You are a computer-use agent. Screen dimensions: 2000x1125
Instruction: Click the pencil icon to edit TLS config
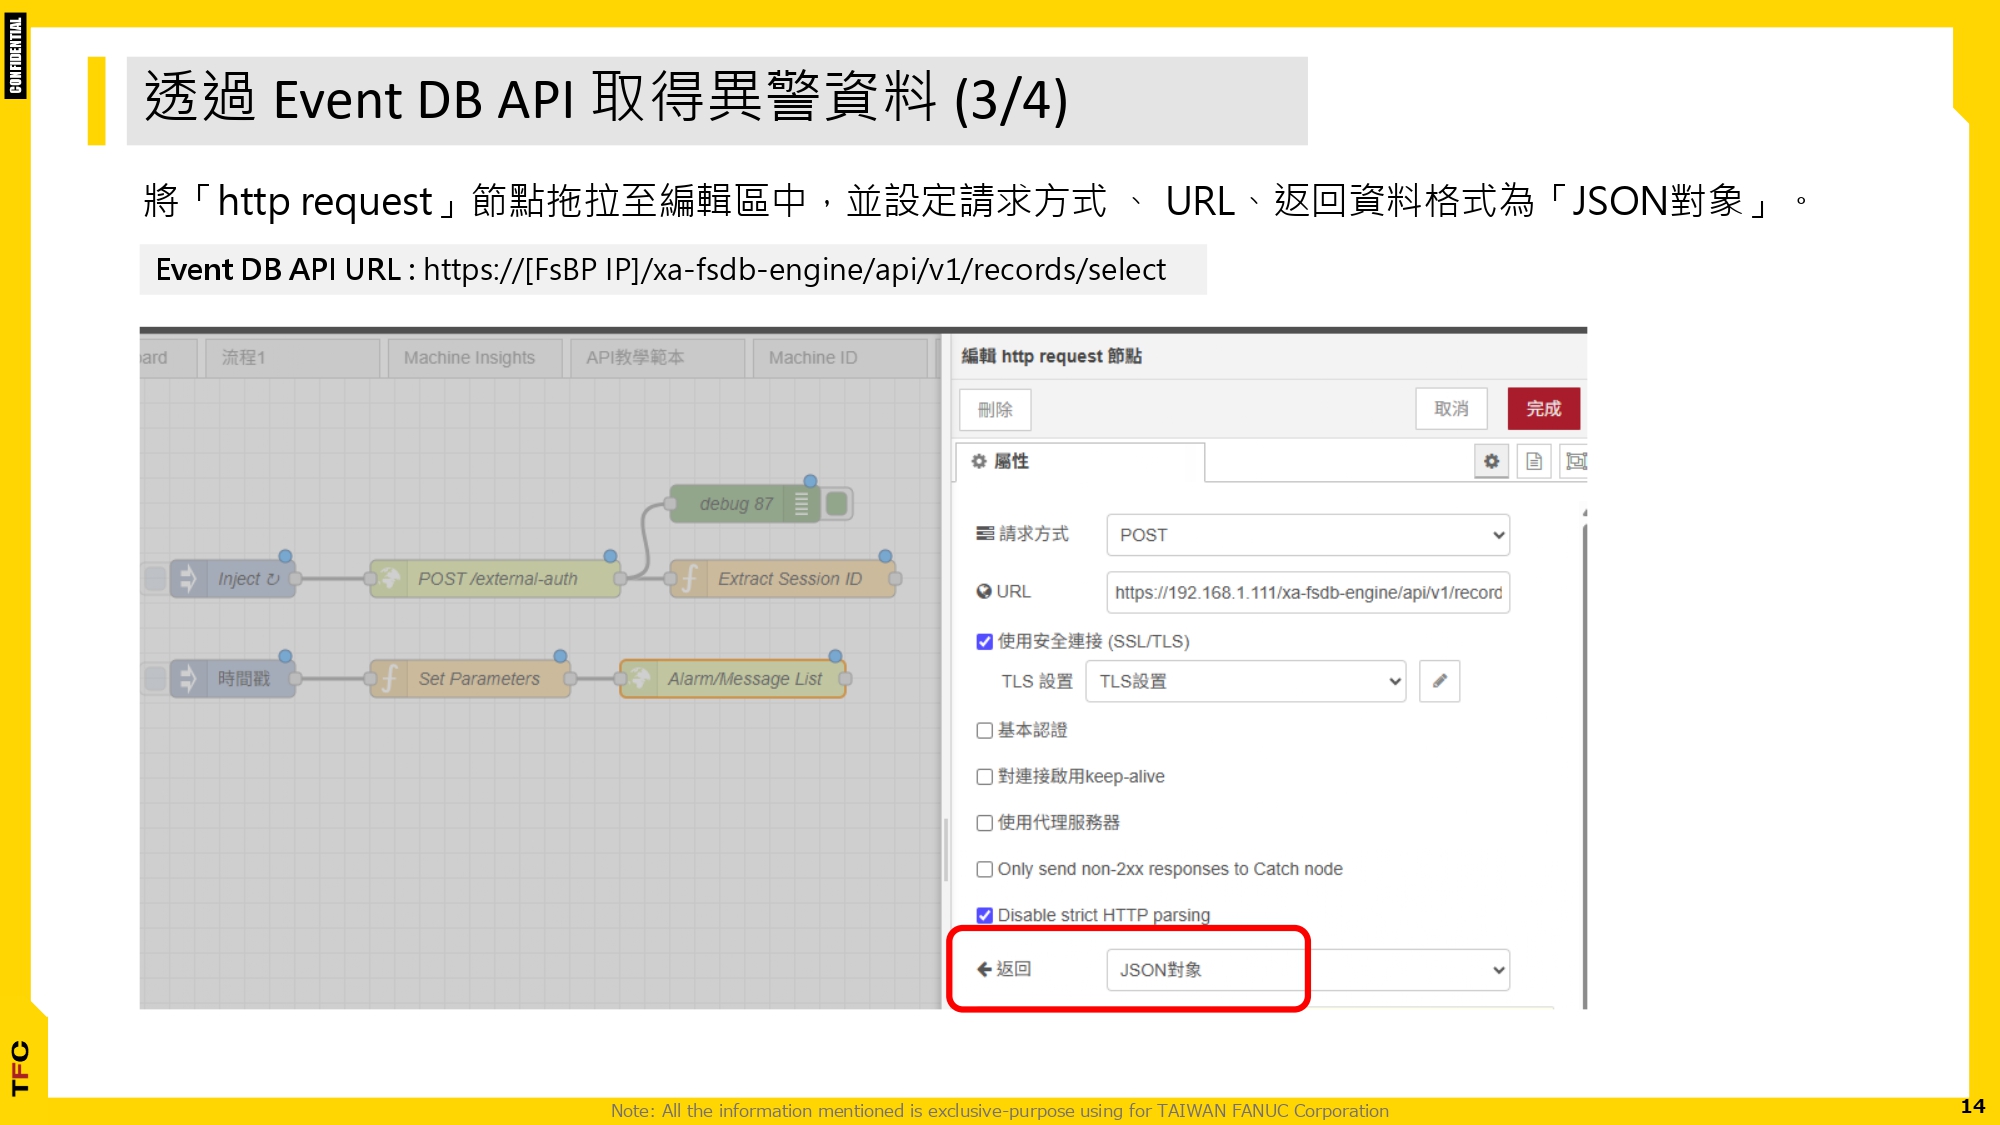click(x=1439, y=681)
